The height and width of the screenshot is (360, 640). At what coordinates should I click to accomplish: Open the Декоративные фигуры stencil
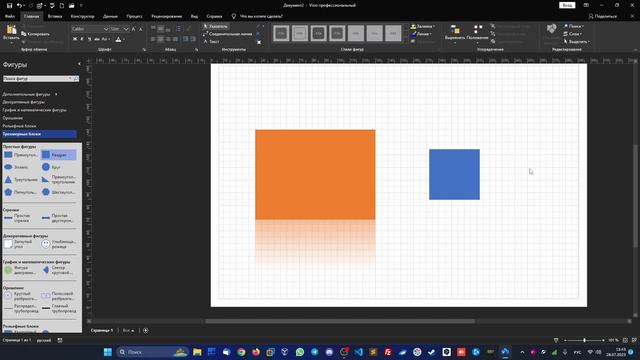(24, 102)
